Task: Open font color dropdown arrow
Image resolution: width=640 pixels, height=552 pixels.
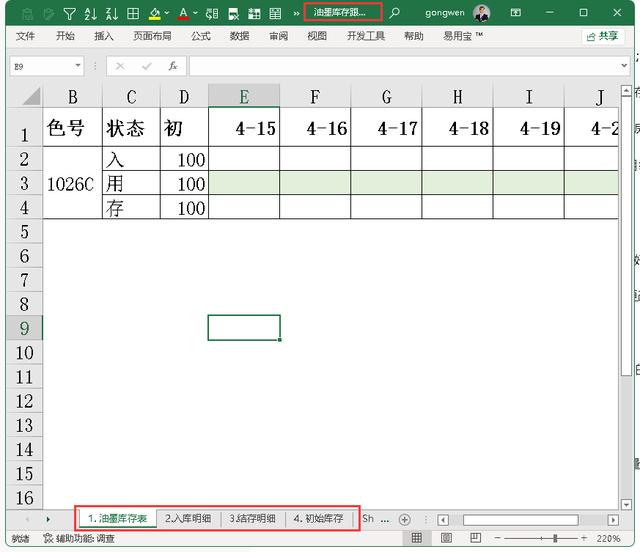Action: click(196, 13)
